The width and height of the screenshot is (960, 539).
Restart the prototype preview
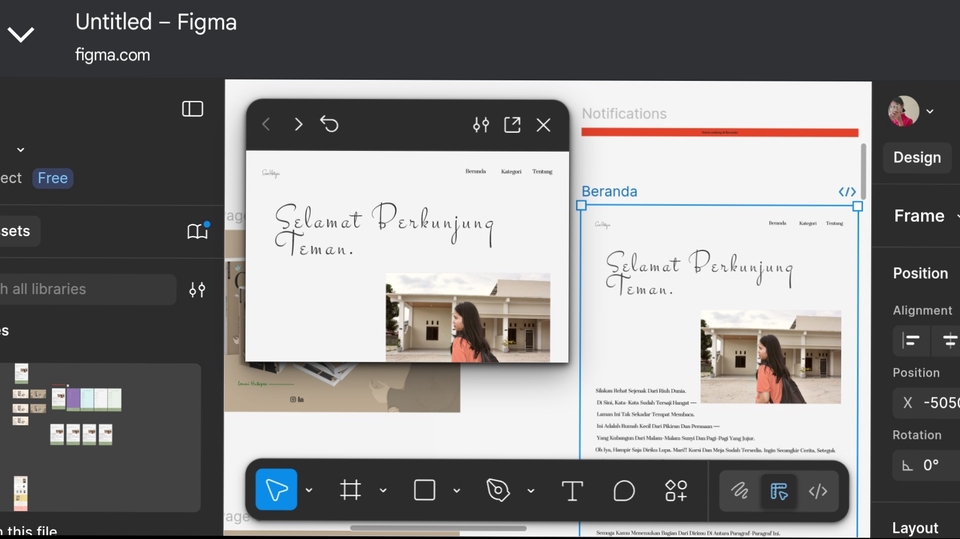[330, 124]
